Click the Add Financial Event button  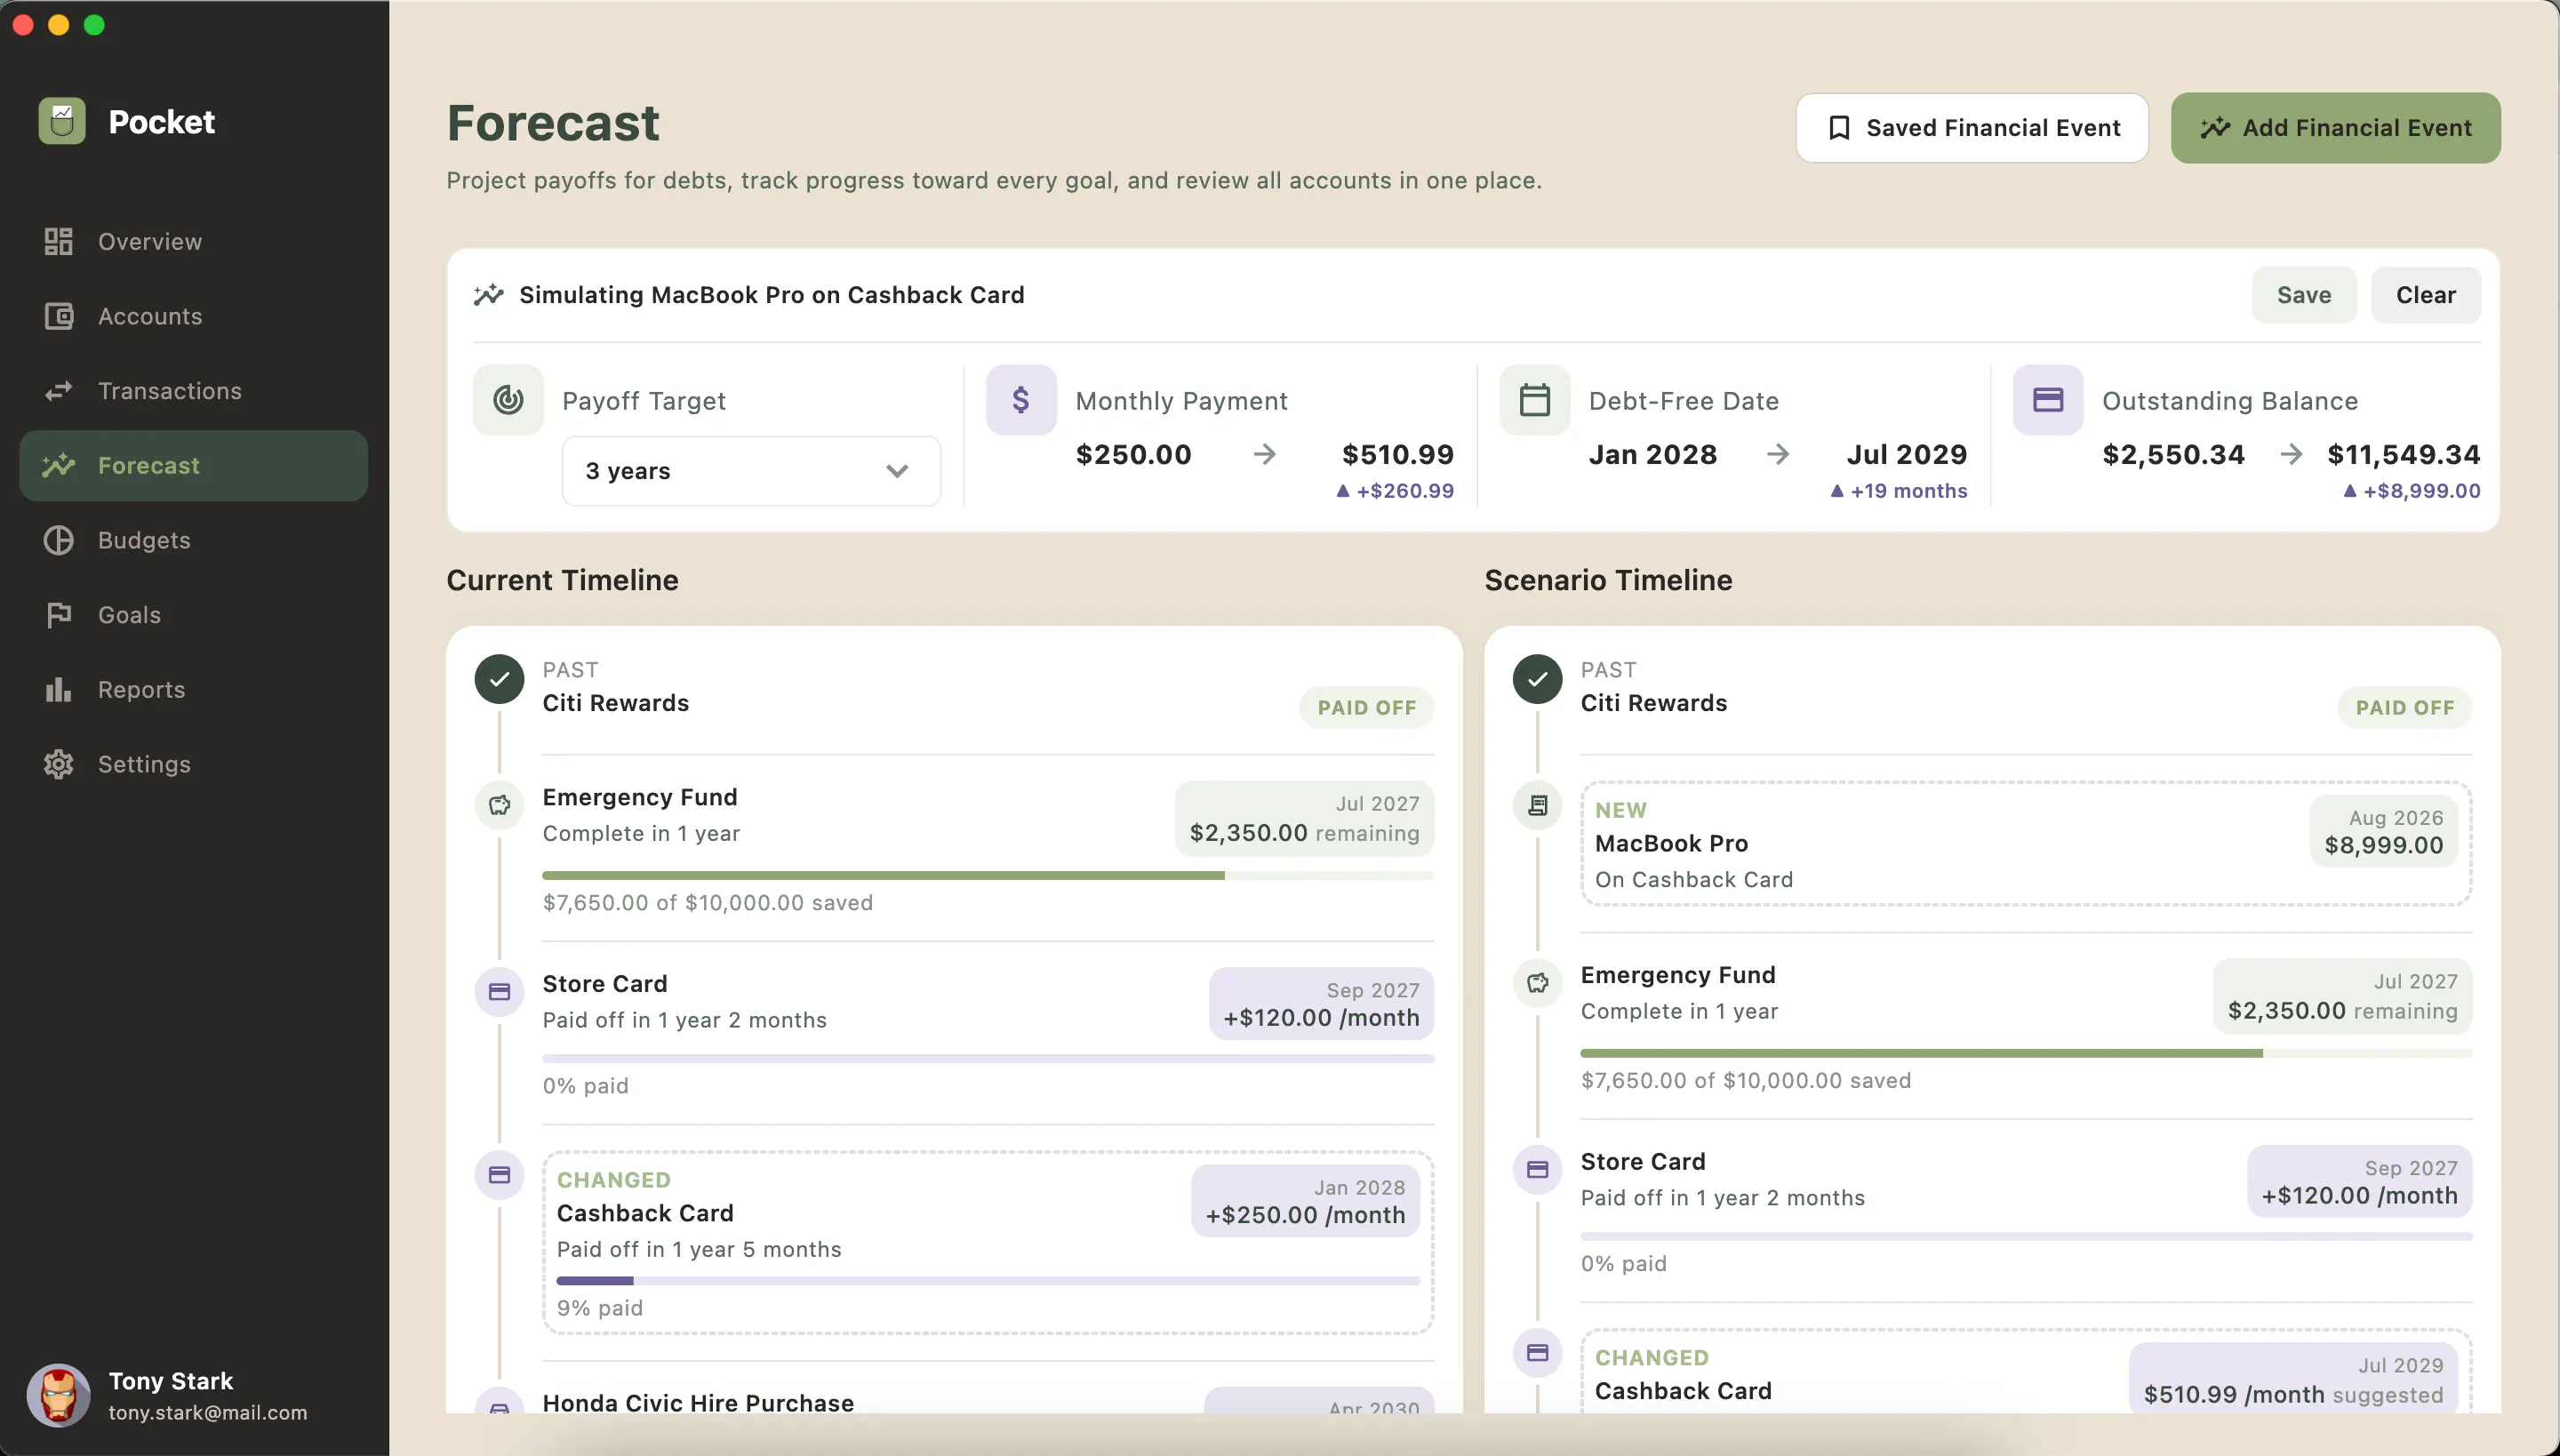click(2336, 128)
